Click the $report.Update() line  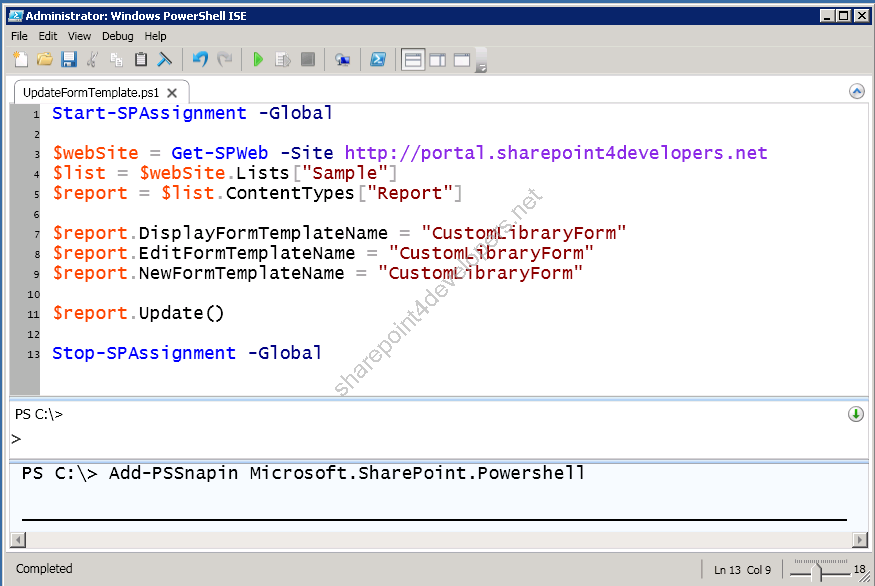138,313
